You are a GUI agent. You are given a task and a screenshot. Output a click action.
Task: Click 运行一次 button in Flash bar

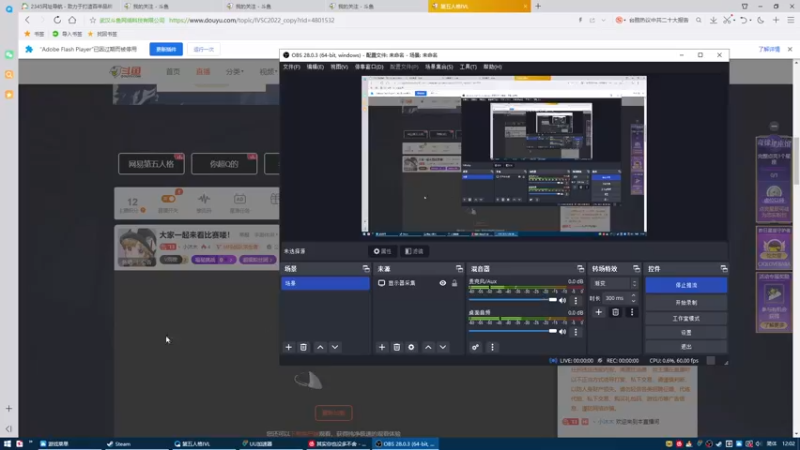[204, 49]
